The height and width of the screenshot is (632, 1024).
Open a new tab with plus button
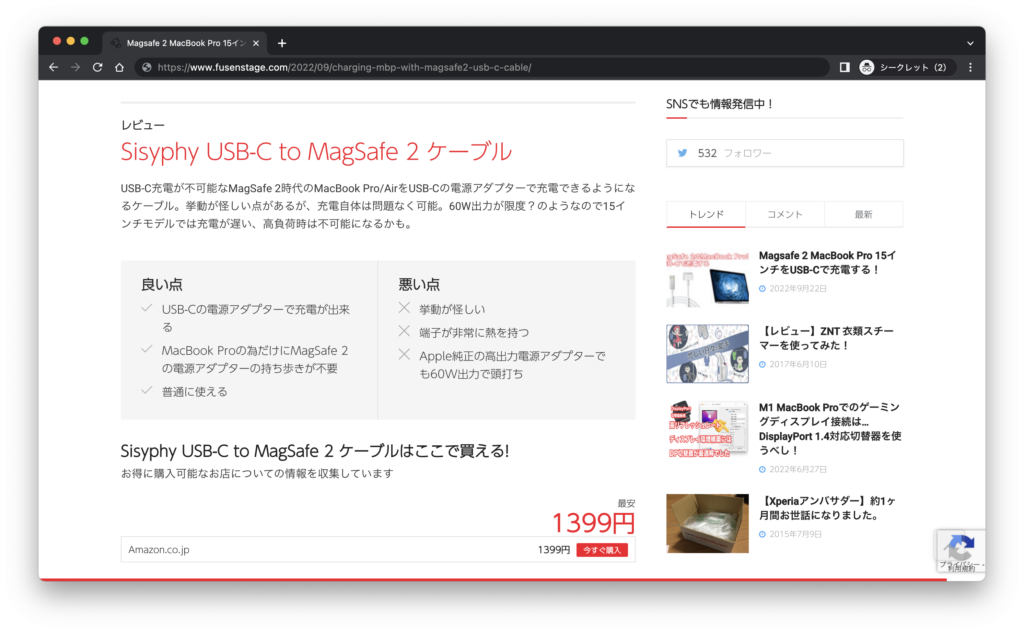(281, 43)
